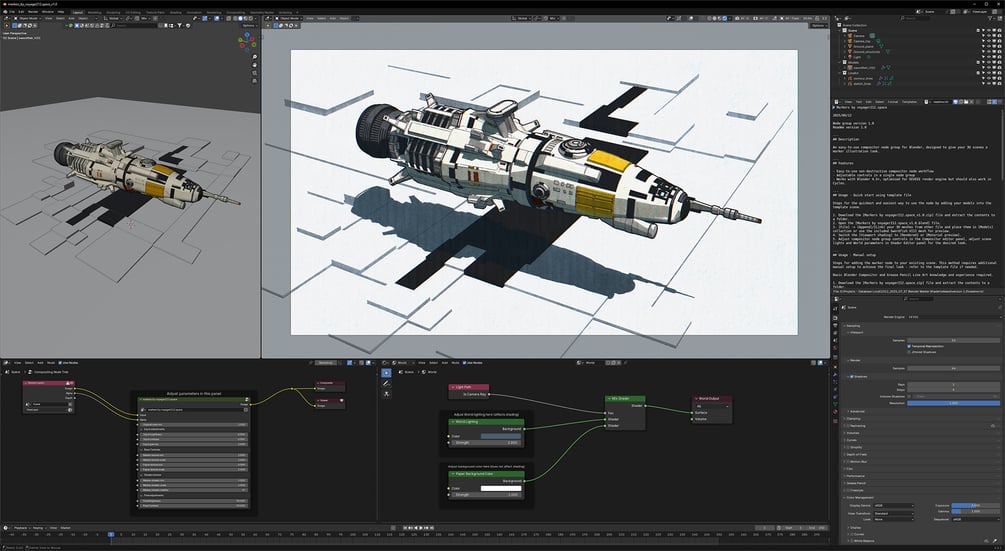Image resolution: width=1005 pixels, height=551 pixels.
Task: Click the Paper Background Color swatch
Action: 501,488
